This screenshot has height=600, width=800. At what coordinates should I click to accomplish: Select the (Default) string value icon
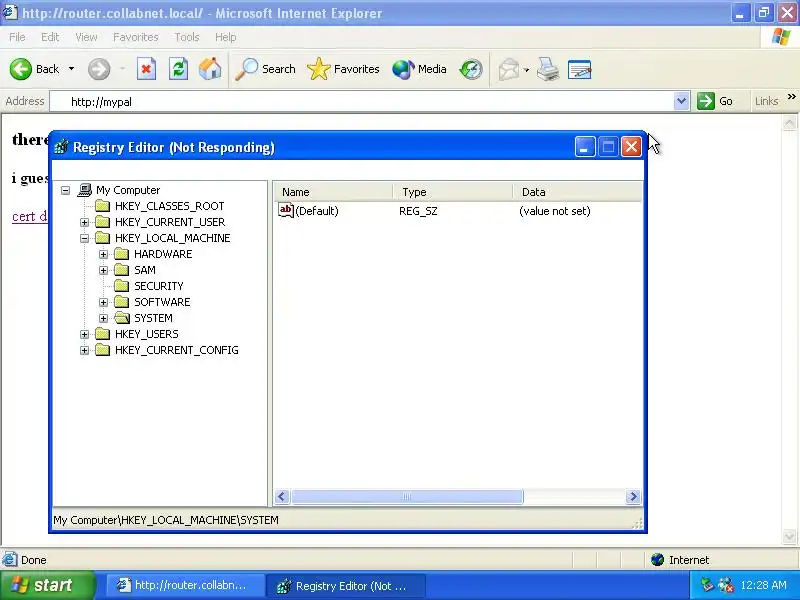coord(286,210)
